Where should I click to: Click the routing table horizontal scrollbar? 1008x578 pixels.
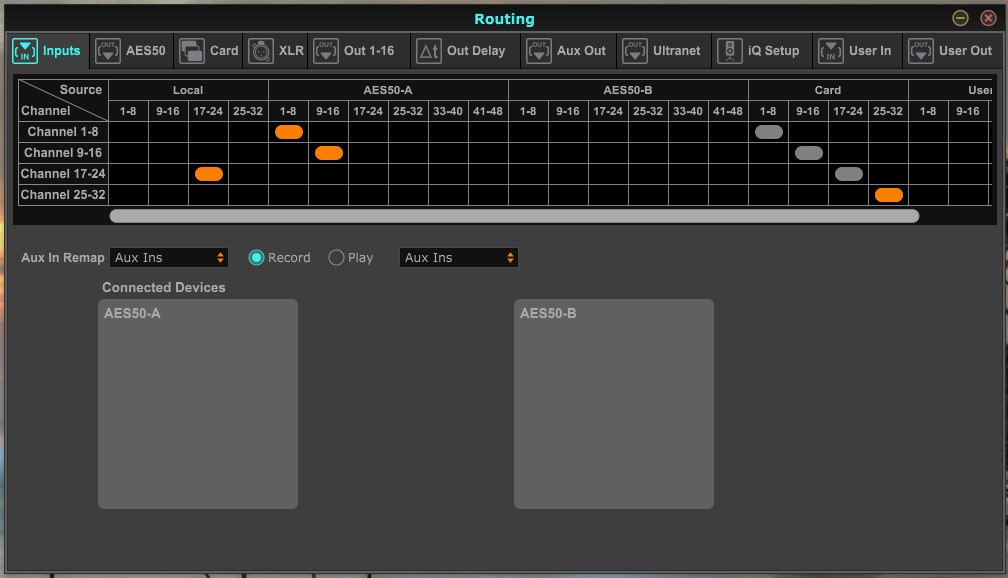514,216
